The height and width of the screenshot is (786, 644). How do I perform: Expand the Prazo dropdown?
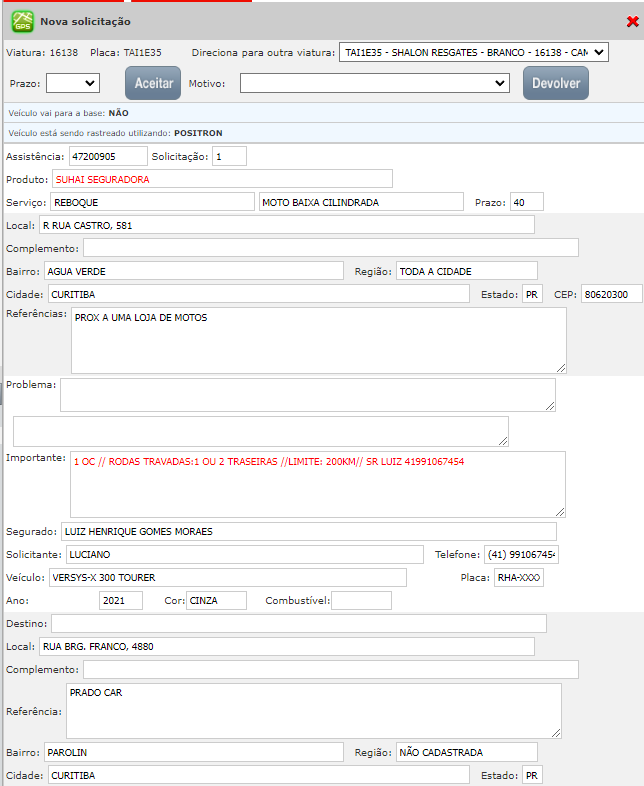pos(73,84)
